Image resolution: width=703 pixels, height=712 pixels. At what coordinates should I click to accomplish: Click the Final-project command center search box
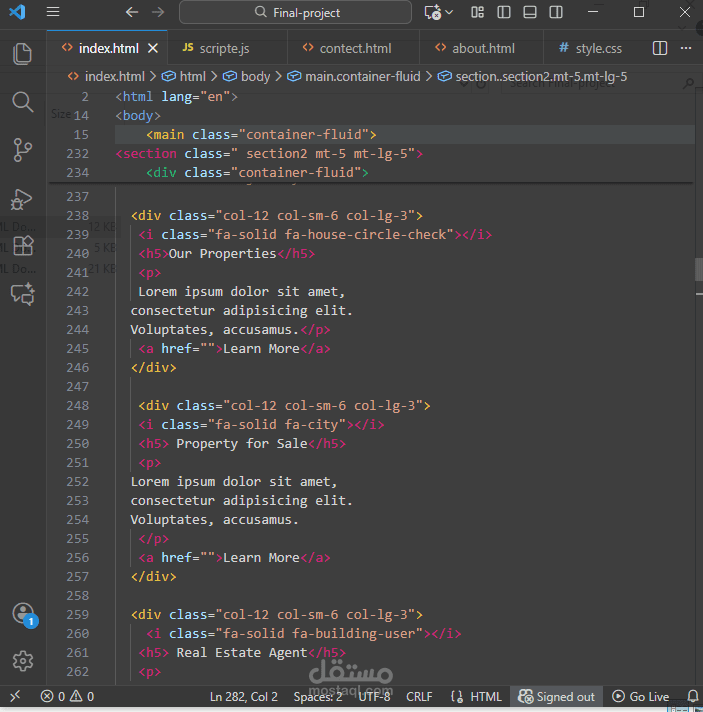[295, 13]
